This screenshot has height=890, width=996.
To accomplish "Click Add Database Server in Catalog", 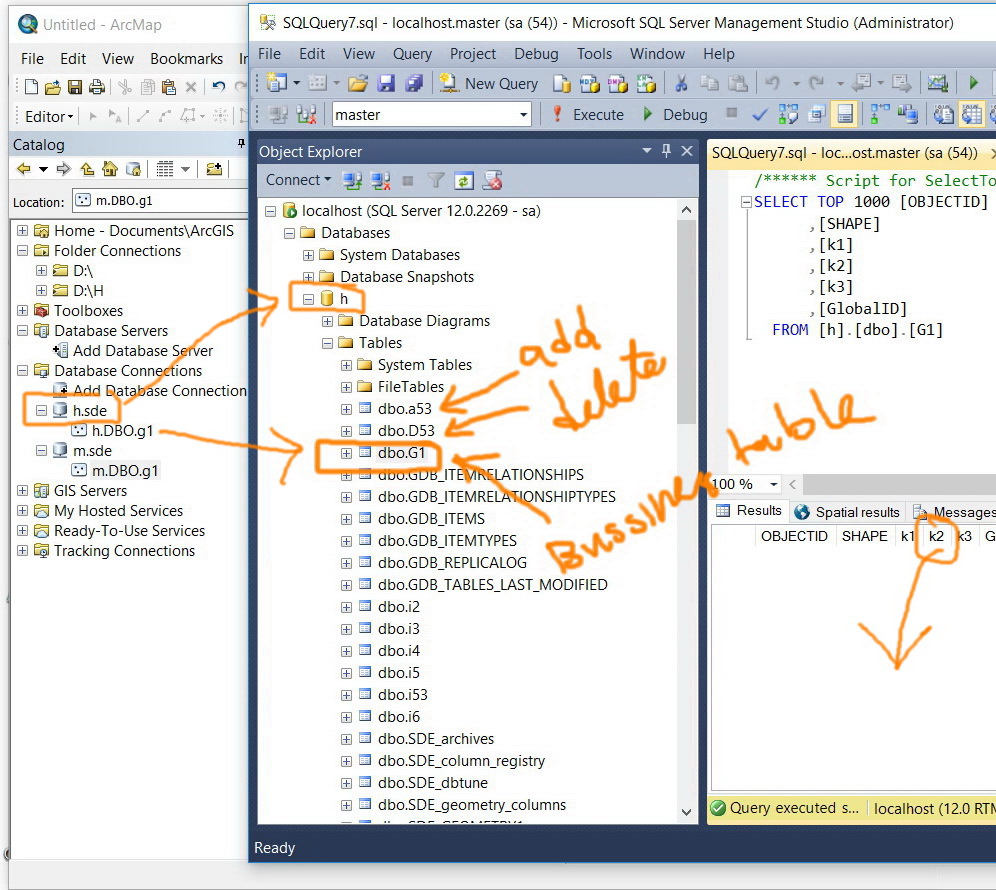I will [x=142, y=351].
